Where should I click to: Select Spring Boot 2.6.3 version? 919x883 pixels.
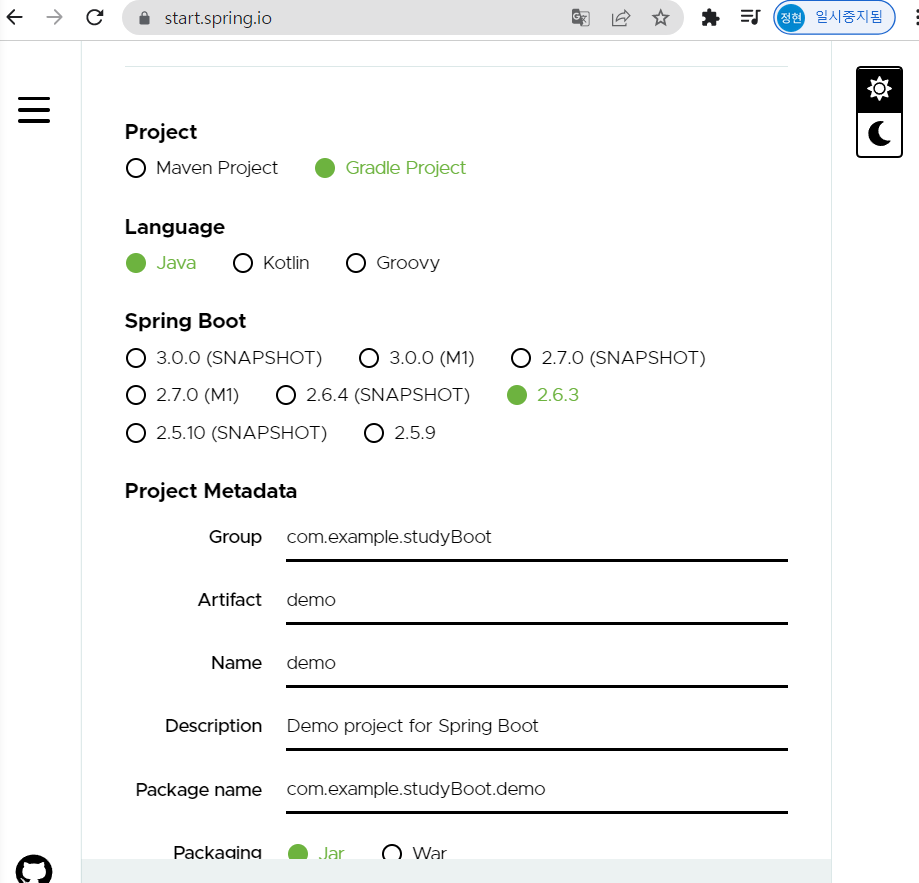tap(543, 395)
